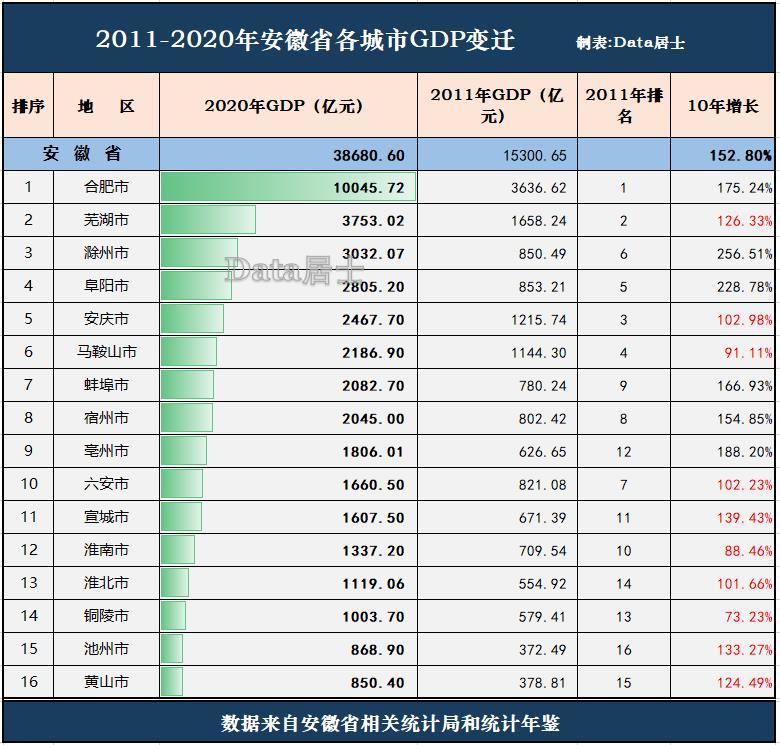Select the 2011年排名 header cell

click(624, 105)
